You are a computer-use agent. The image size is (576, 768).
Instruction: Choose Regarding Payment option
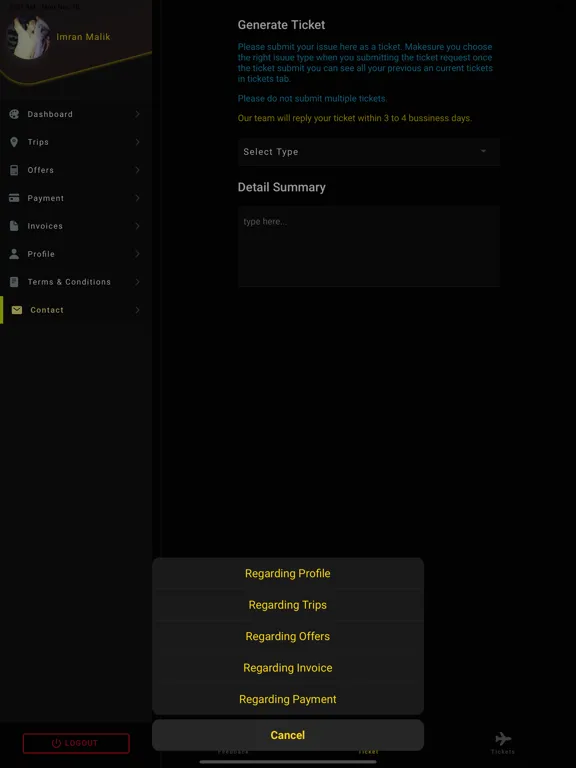pos(288,699)
